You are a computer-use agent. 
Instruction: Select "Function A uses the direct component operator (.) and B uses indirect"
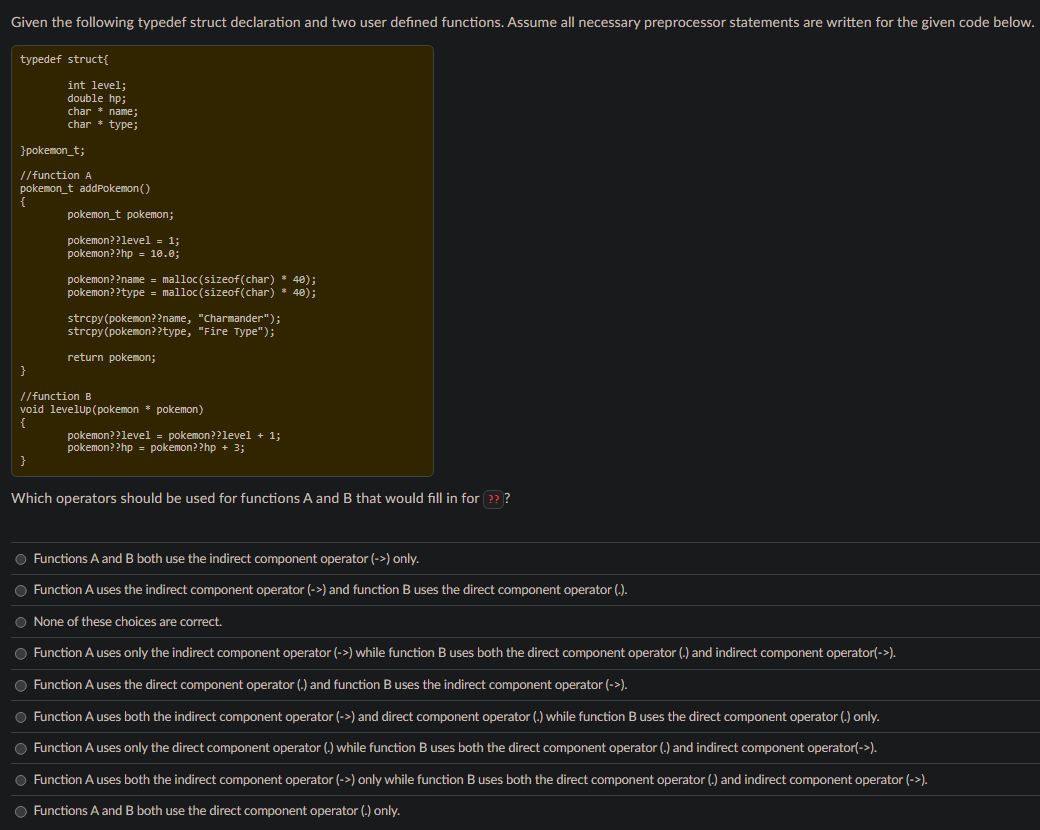coord(21,684)
